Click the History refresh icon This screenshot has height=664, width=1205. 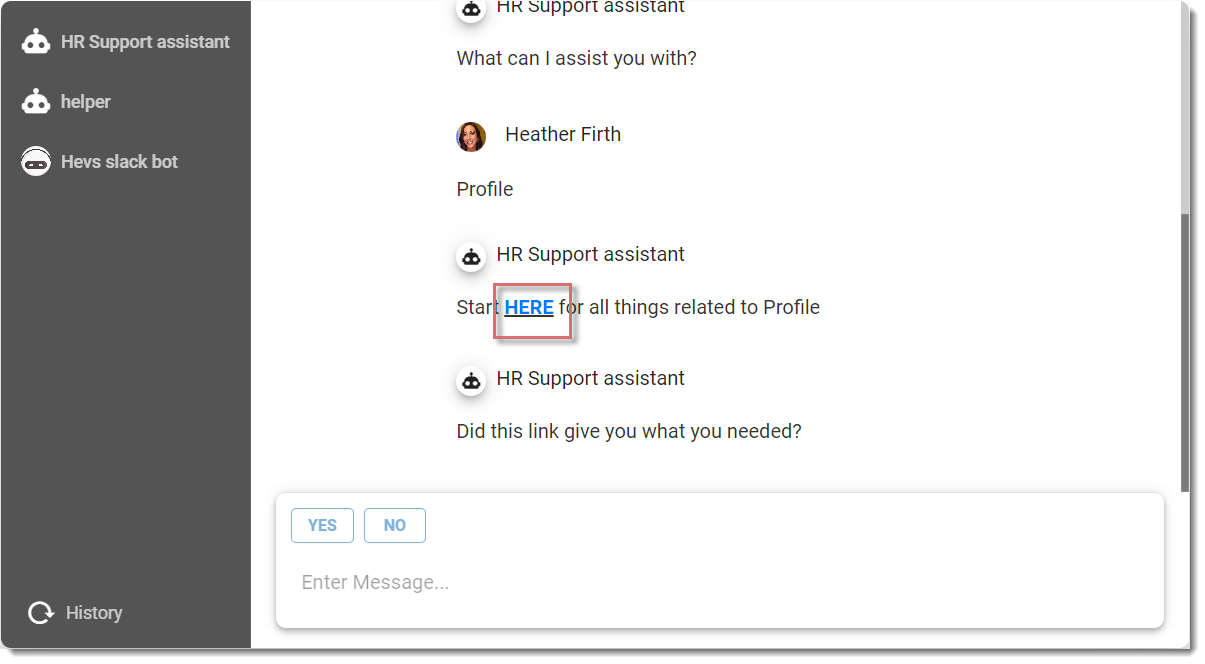click(40, 612)
